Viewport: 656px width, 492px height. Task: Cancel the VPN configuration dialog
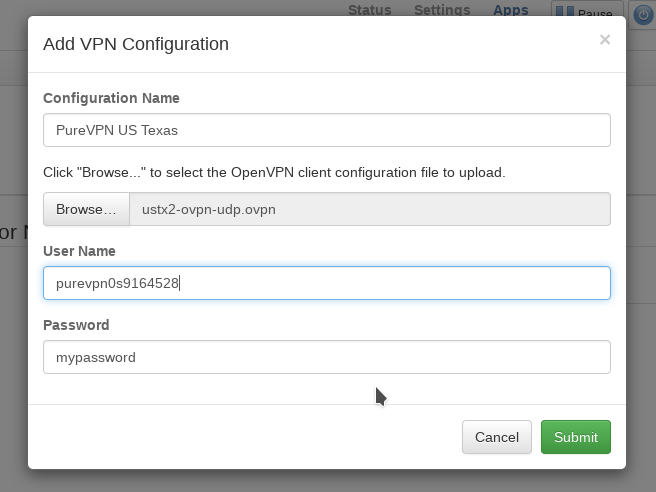pyautogui.click(x=496, y=437)
